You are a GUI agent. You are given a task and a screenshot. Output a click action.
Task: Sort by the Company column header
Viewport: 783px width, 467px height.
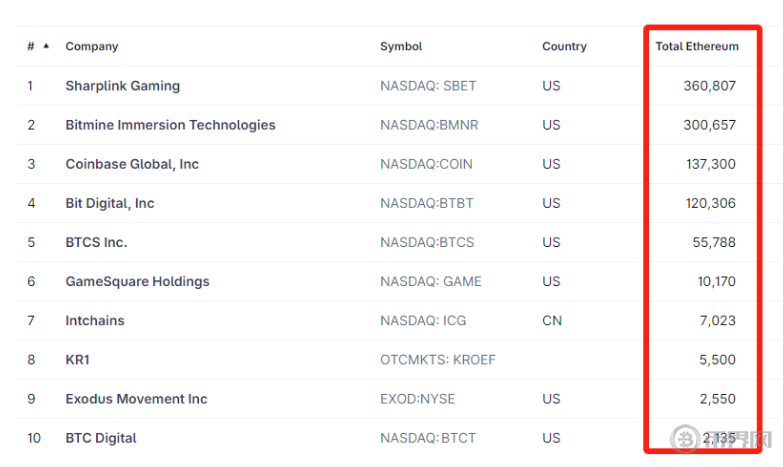92,46
